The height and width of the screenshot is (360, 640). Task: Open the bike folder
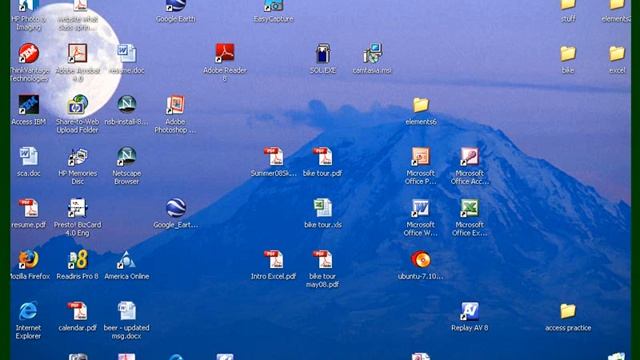pyautogui.click(x=568, y=53)
